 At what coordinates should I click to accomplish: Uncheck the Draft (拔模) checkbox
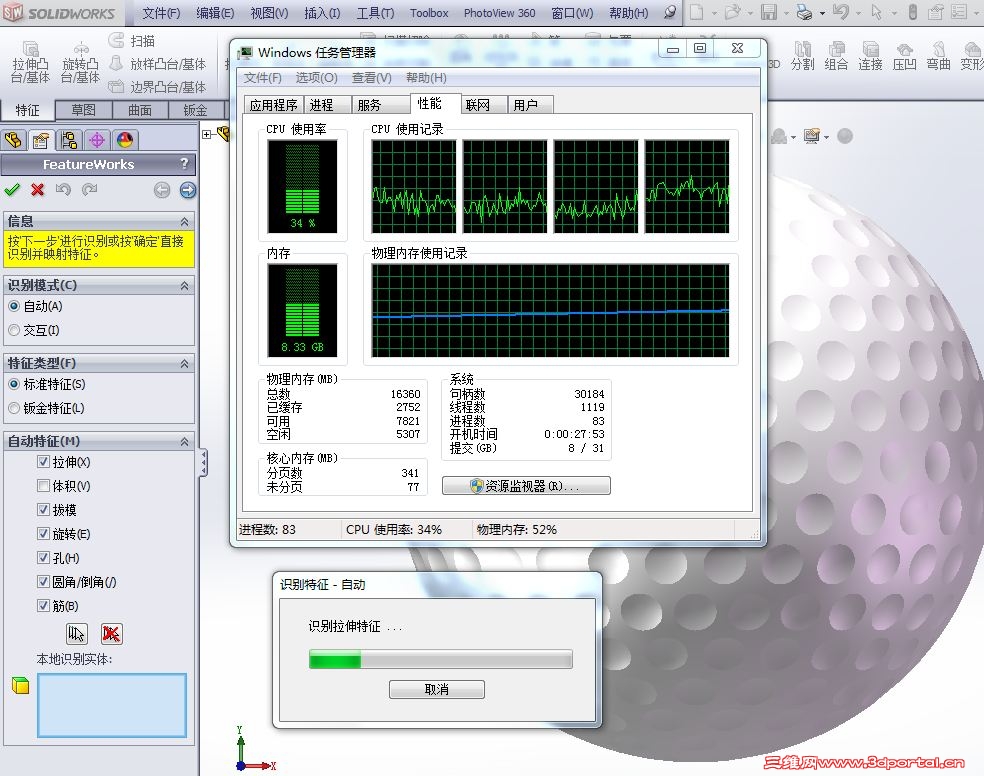(x=43, y=509)
